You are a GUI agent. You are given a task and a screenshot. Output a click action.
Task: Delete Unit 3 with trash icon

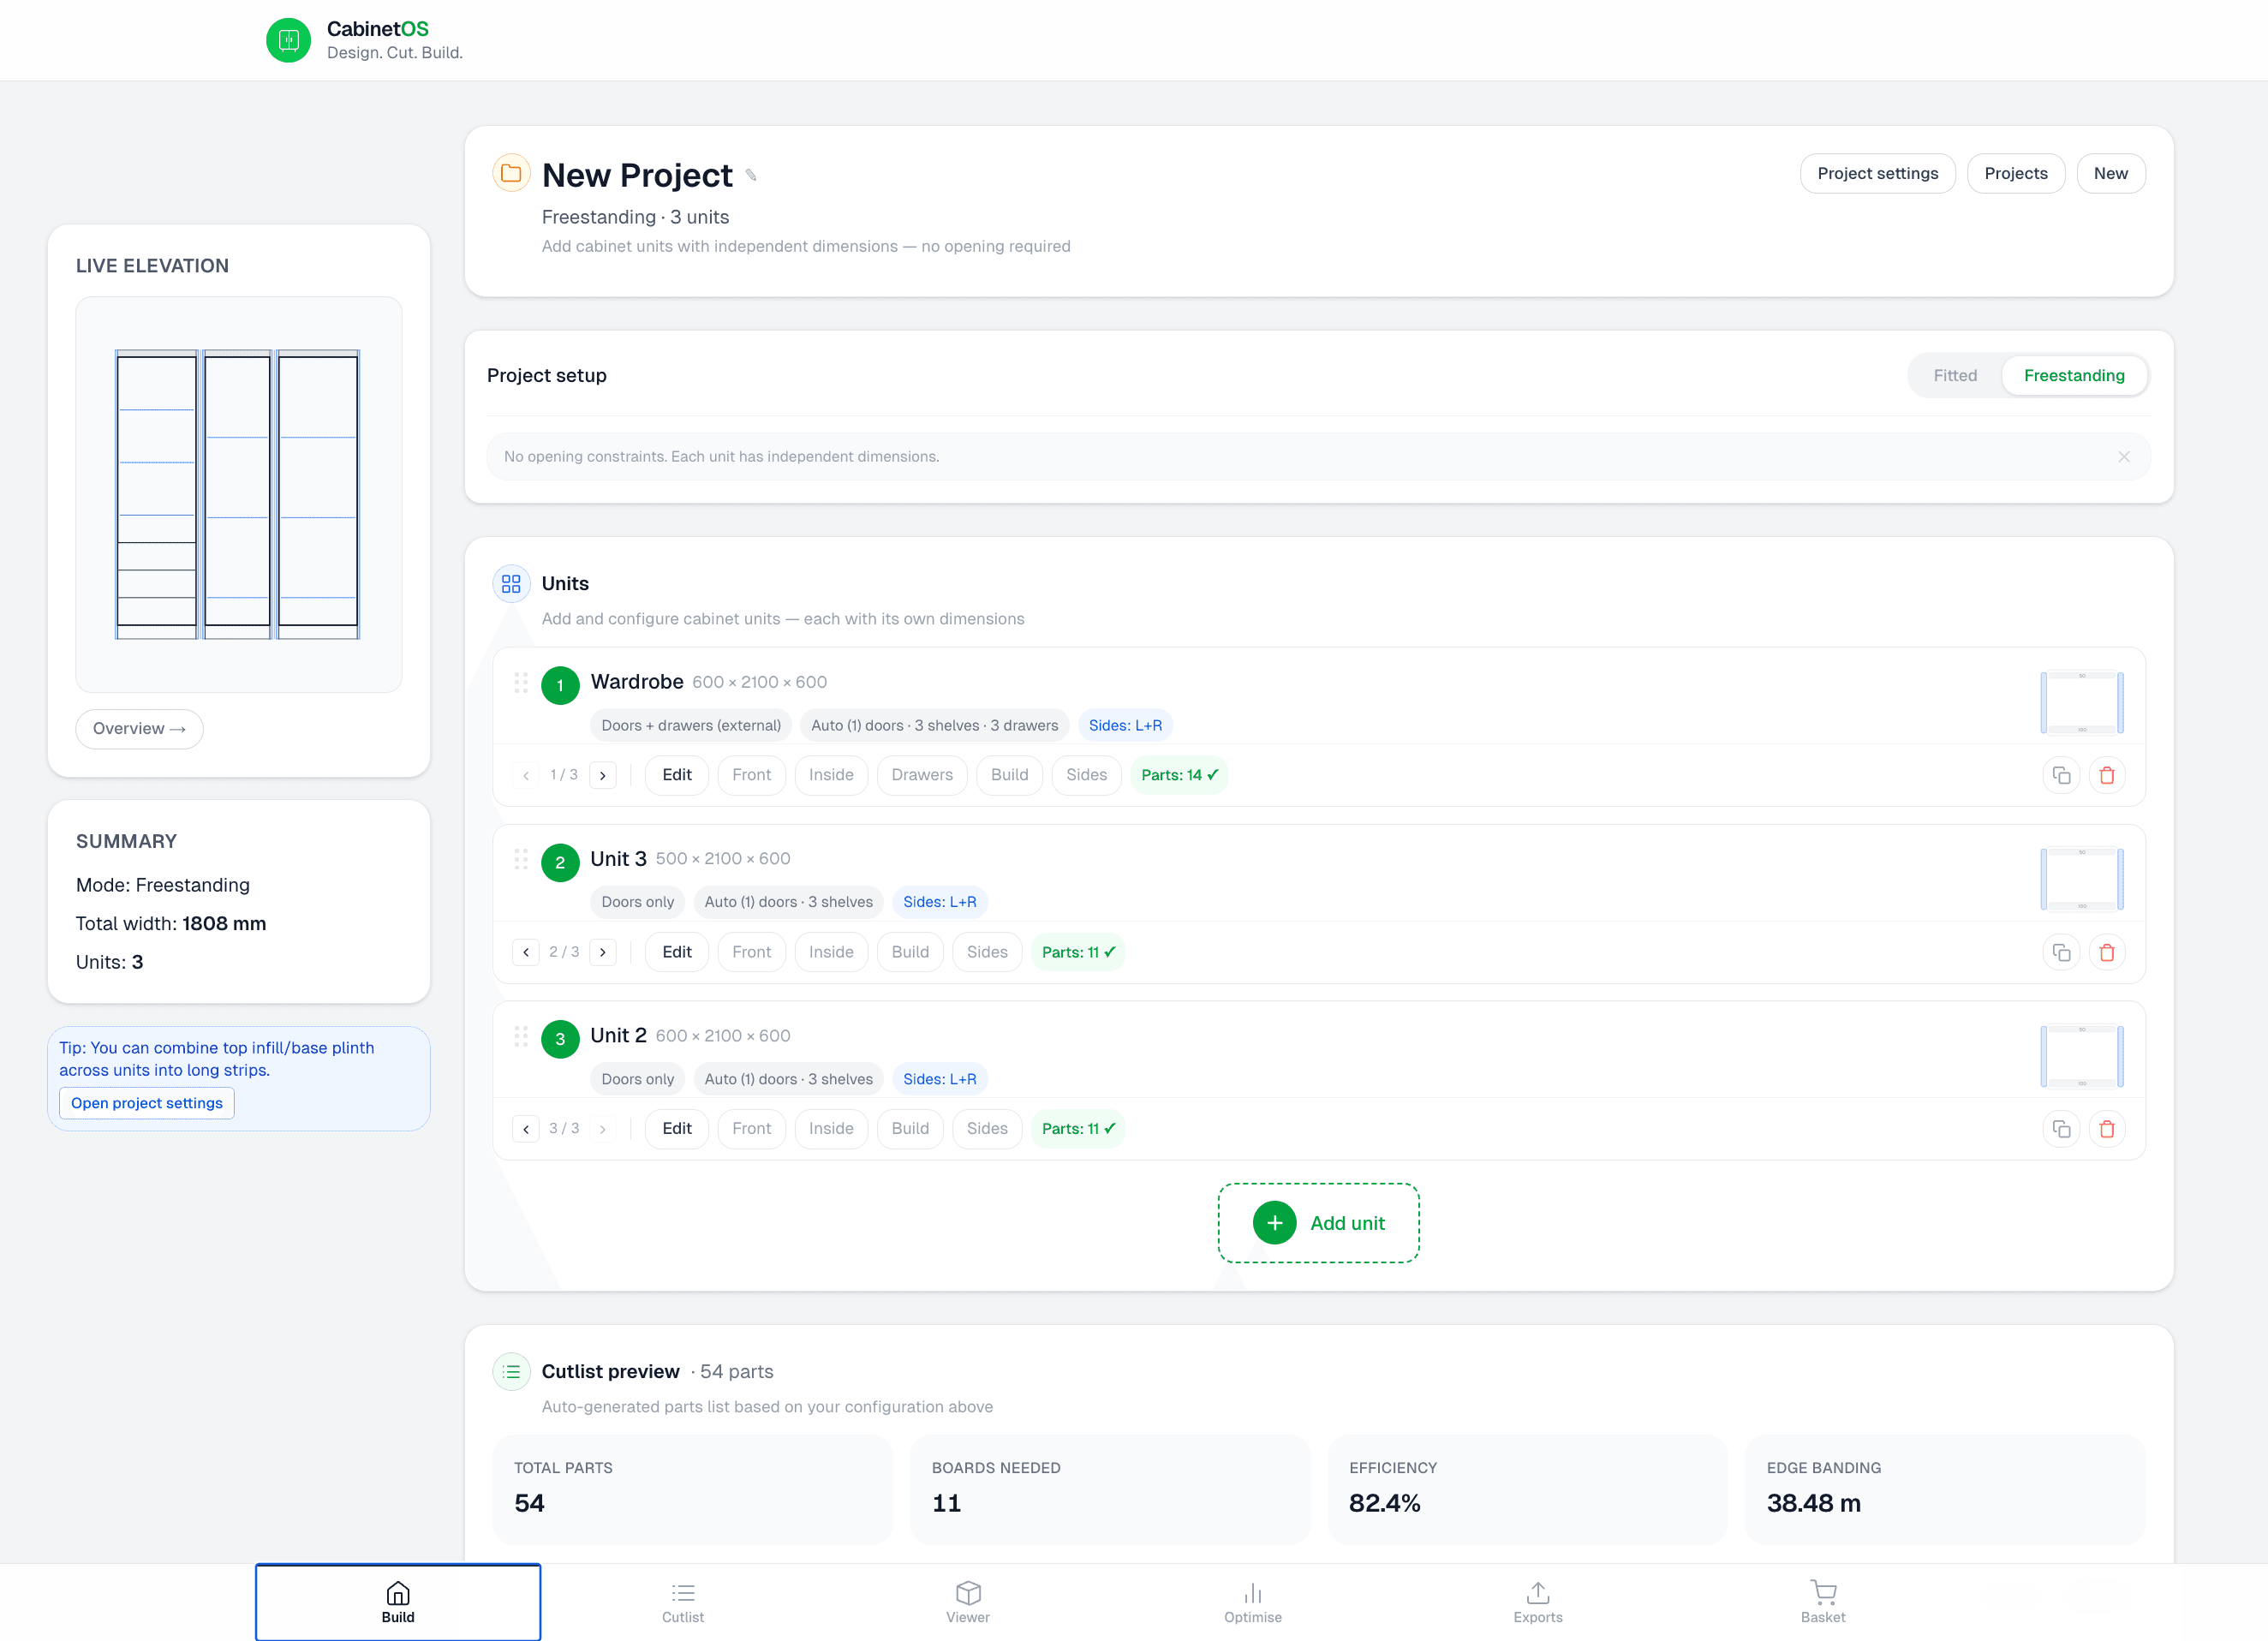(x=2107, y=952)
